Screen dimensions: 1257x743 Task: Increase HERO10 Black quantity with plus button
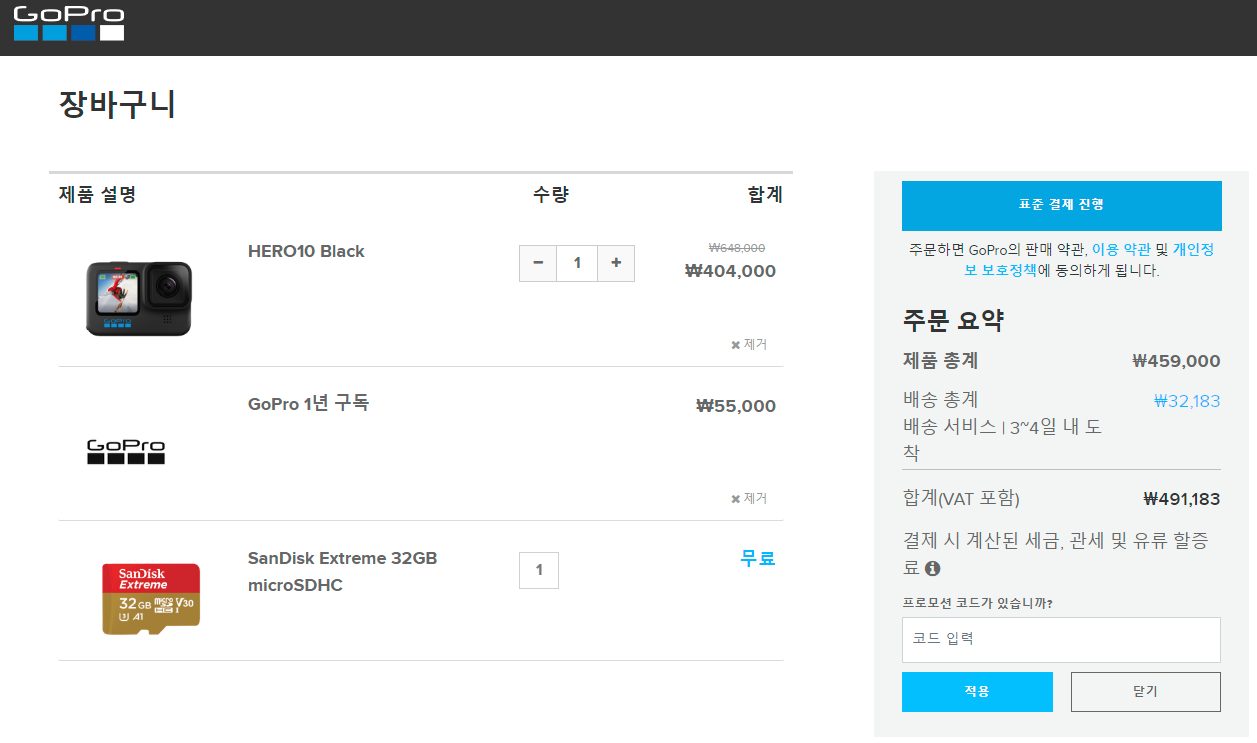click(x=616, y=263)
